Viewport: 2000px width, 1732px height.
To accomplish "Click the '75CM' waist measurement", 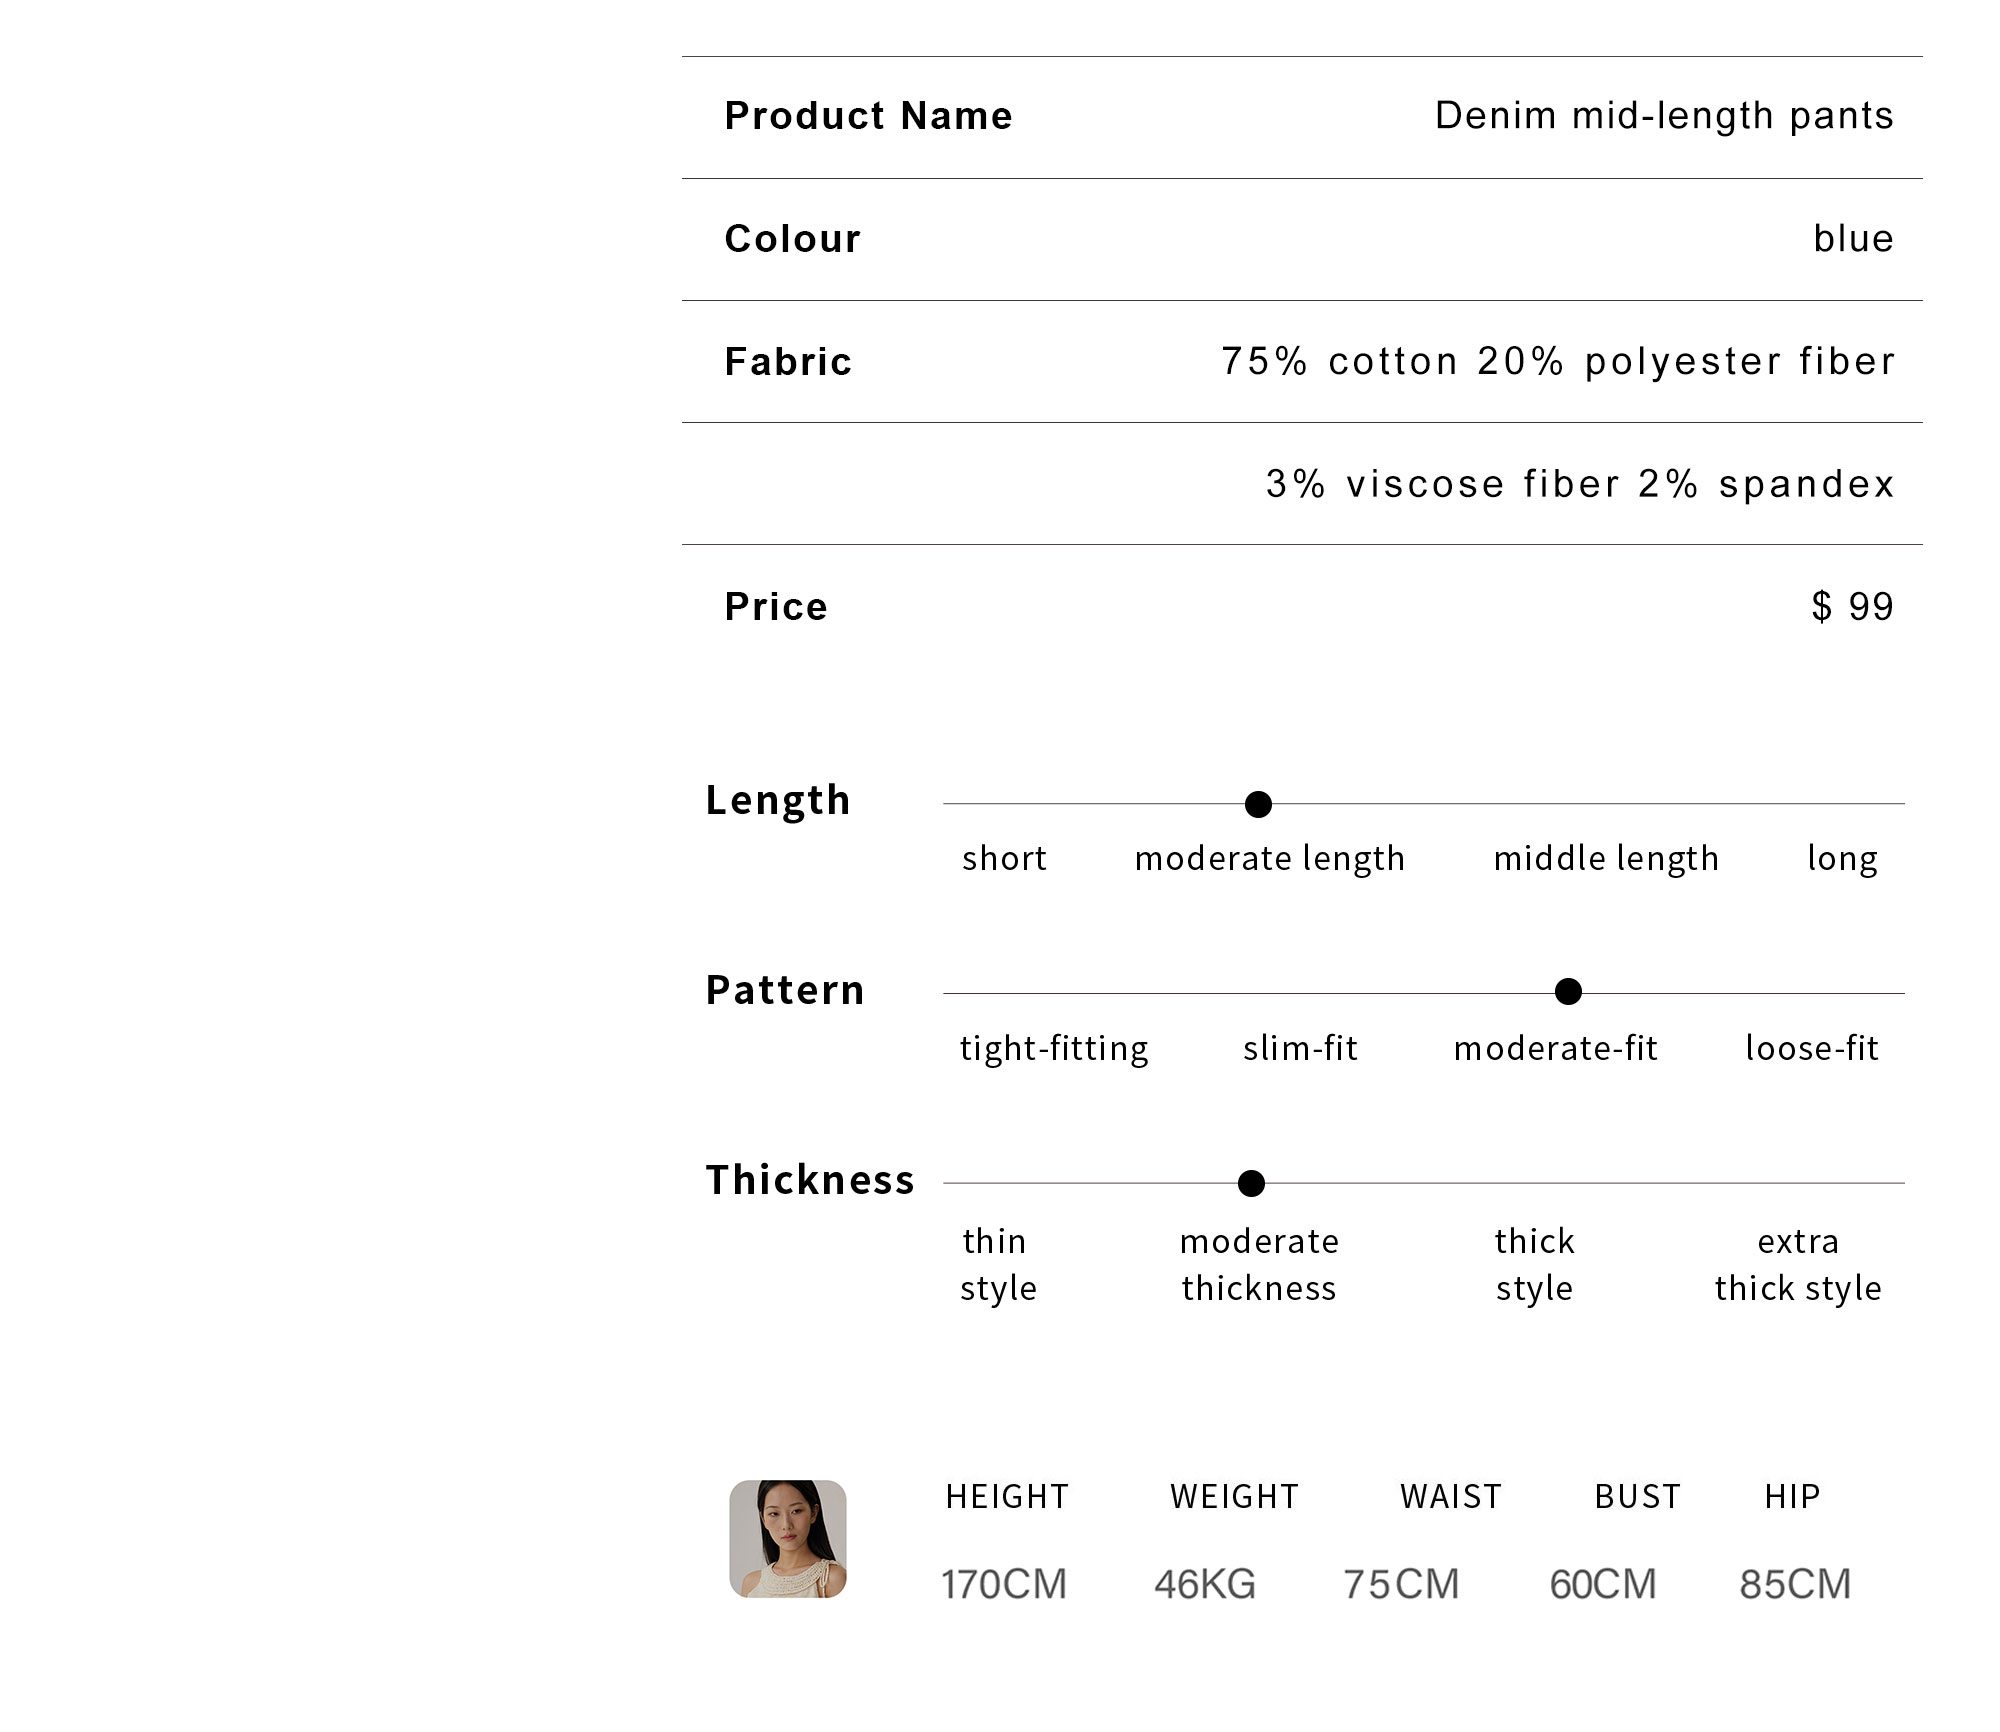I will coord(1401,1584).
